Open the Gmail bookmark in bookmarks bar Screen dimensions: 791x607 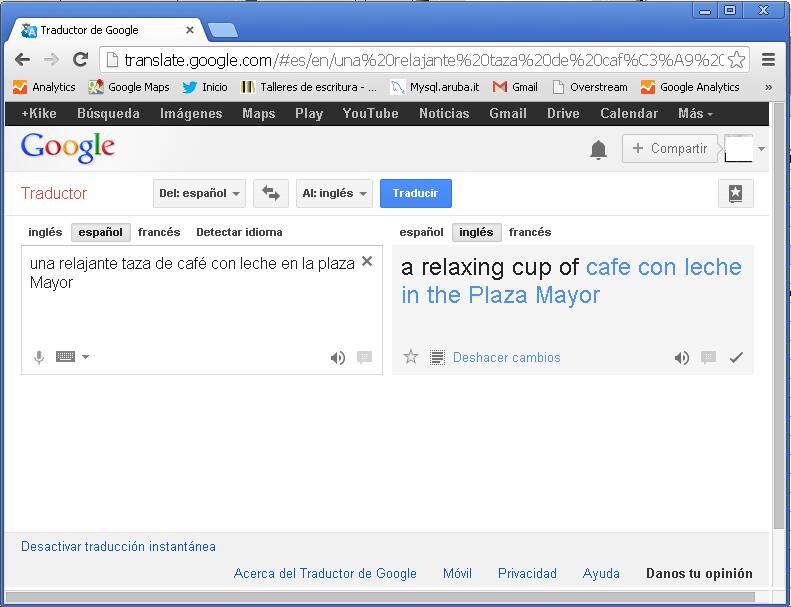pyautogui.click(x=515, y=87)
